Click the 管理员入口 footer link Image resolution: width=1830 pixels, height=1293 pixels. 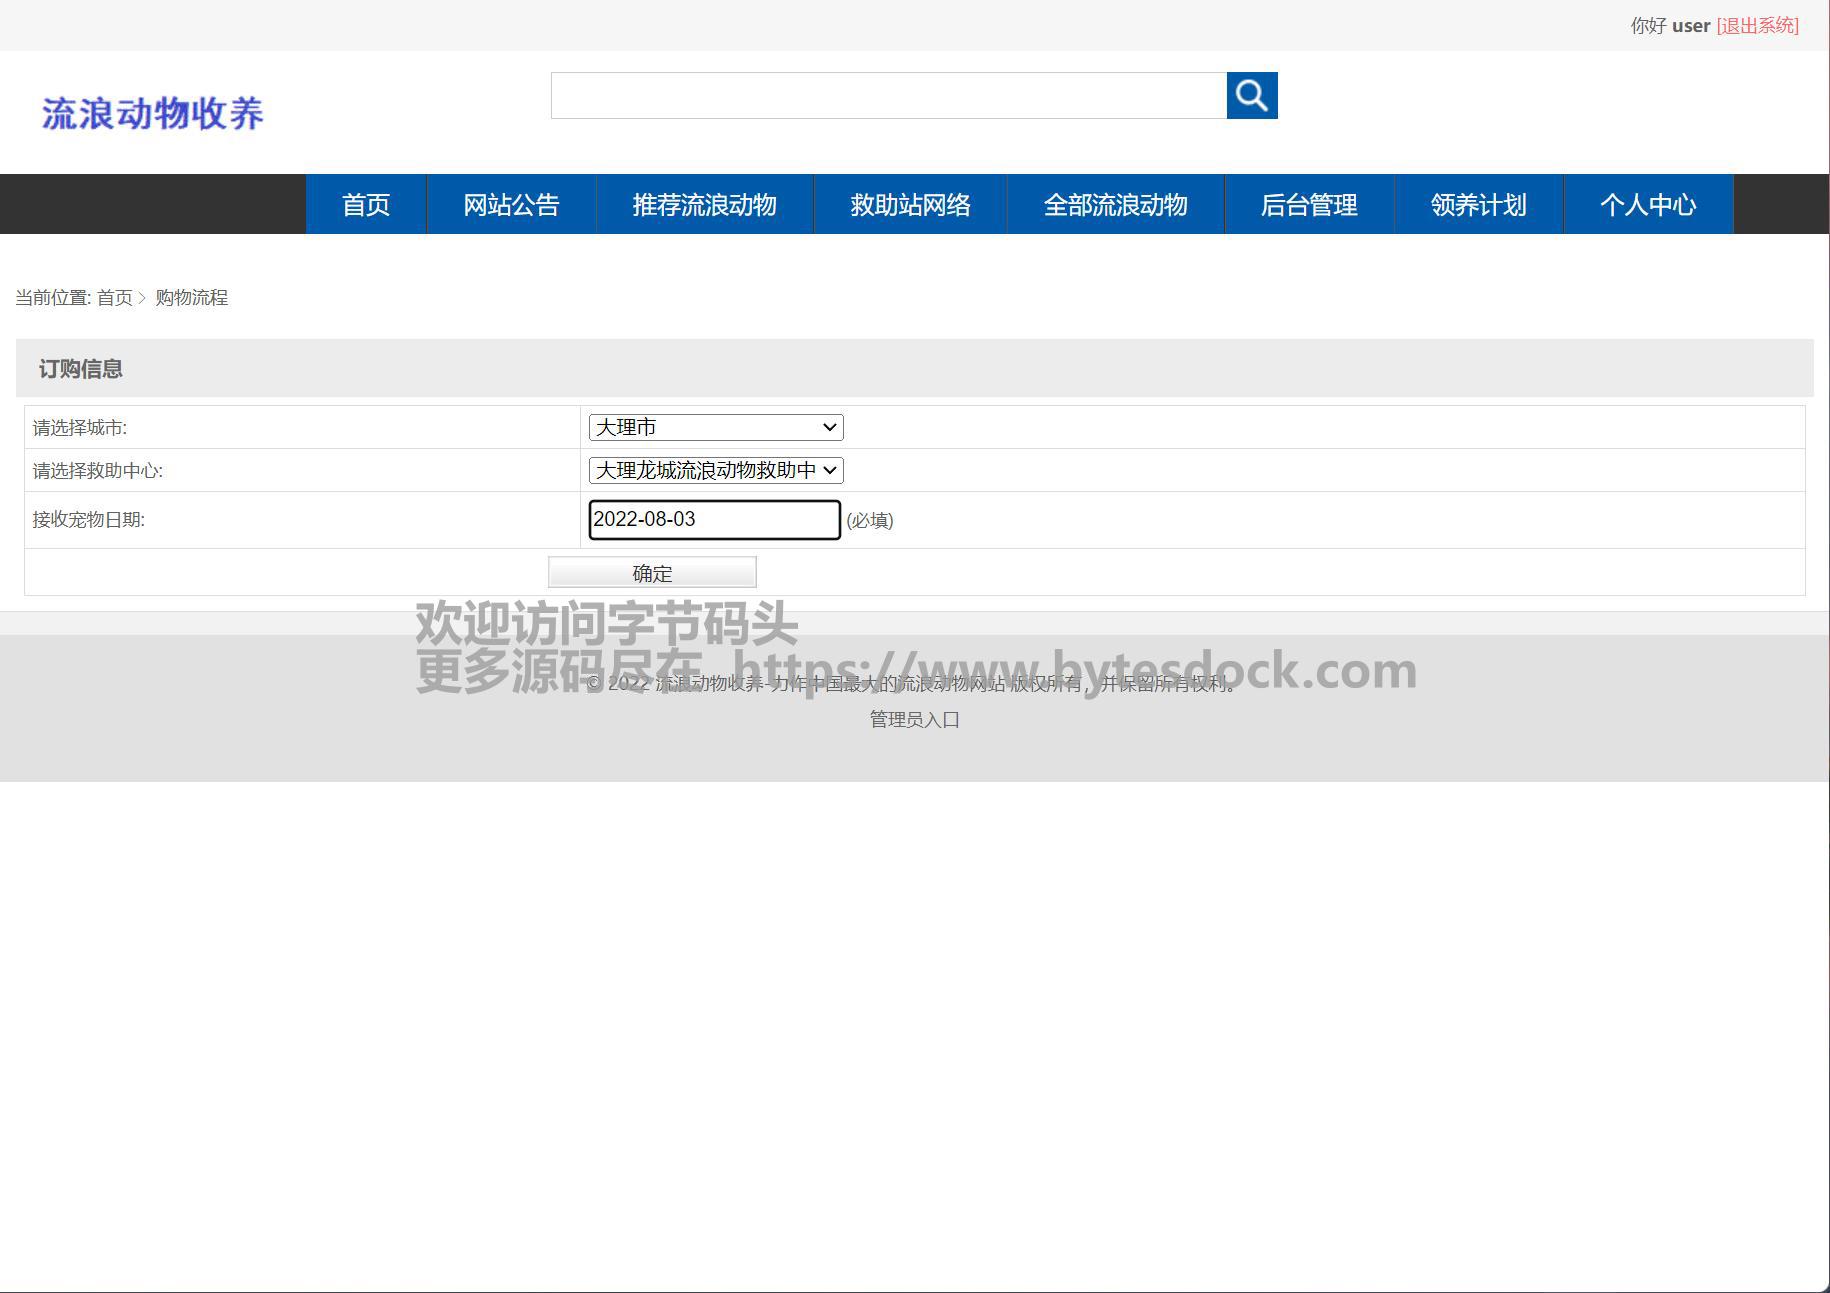[914, 719]
